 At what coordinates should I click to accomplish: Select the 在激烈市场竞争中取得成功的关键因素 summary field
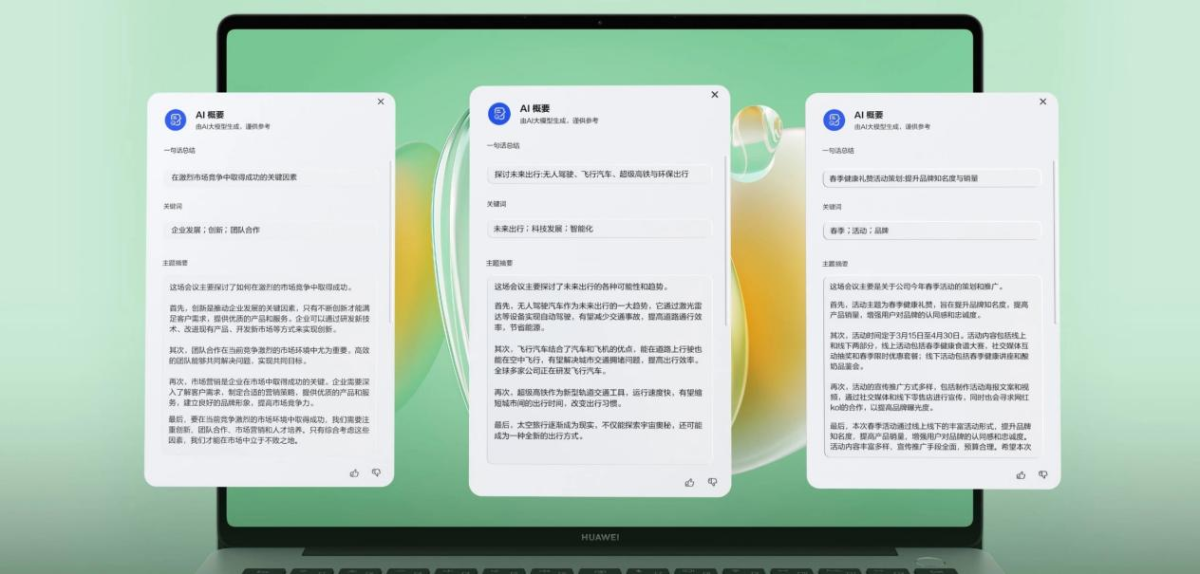pos(270,177)
